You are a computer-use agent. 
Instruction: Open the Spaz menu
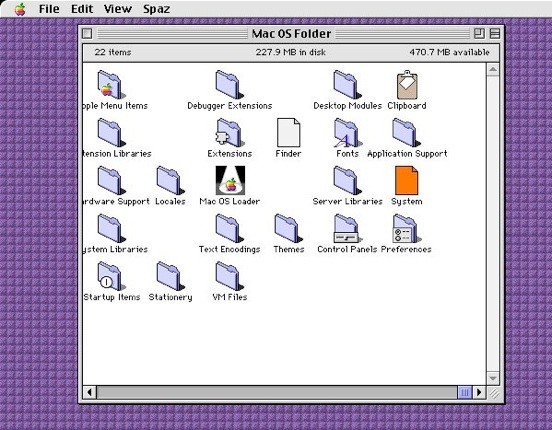pos(156,9)
